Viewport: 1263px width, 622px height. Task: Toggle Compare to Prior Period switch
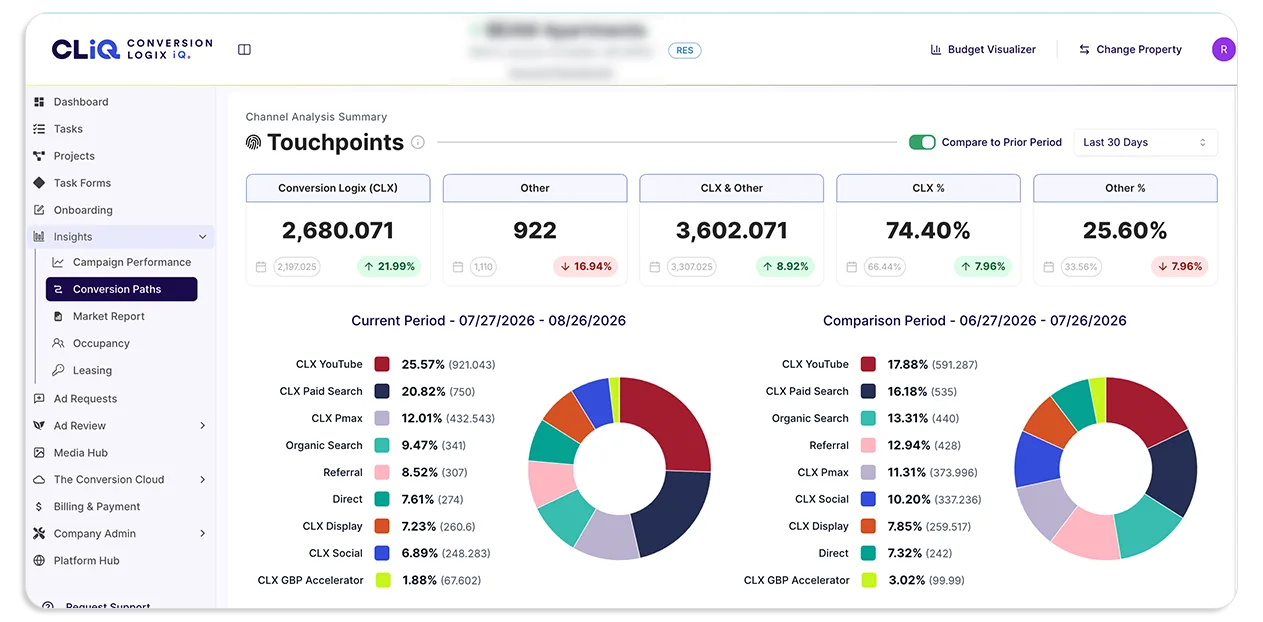pyautogui.click(x=922, y=142)
